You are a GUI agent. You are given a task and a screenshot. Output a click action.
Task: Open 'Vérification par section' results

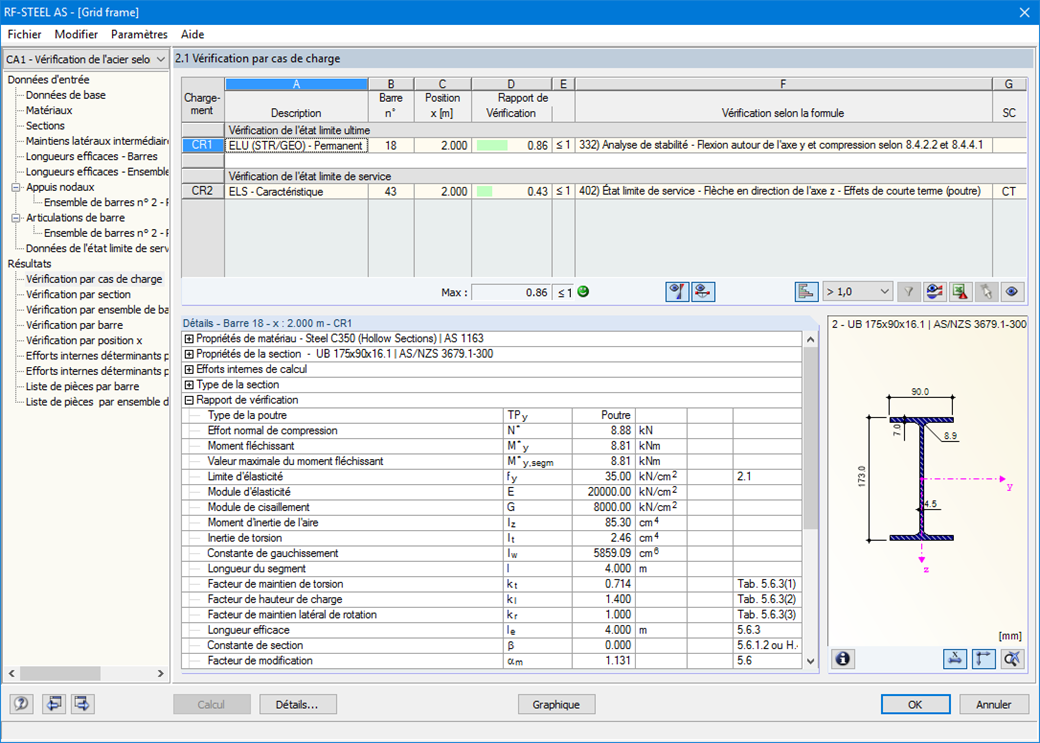click(x=78, y=295)
